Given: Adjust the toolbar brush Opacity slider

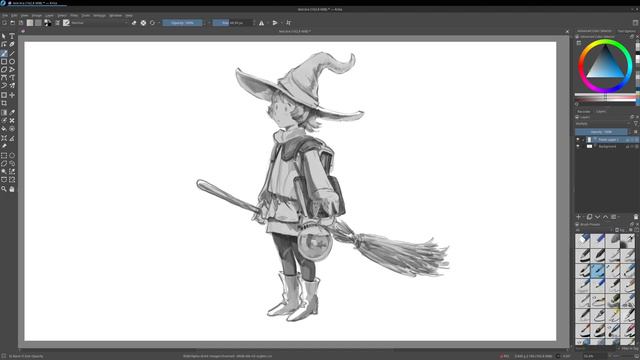Looking at the screenshot, I should (182, 23).
